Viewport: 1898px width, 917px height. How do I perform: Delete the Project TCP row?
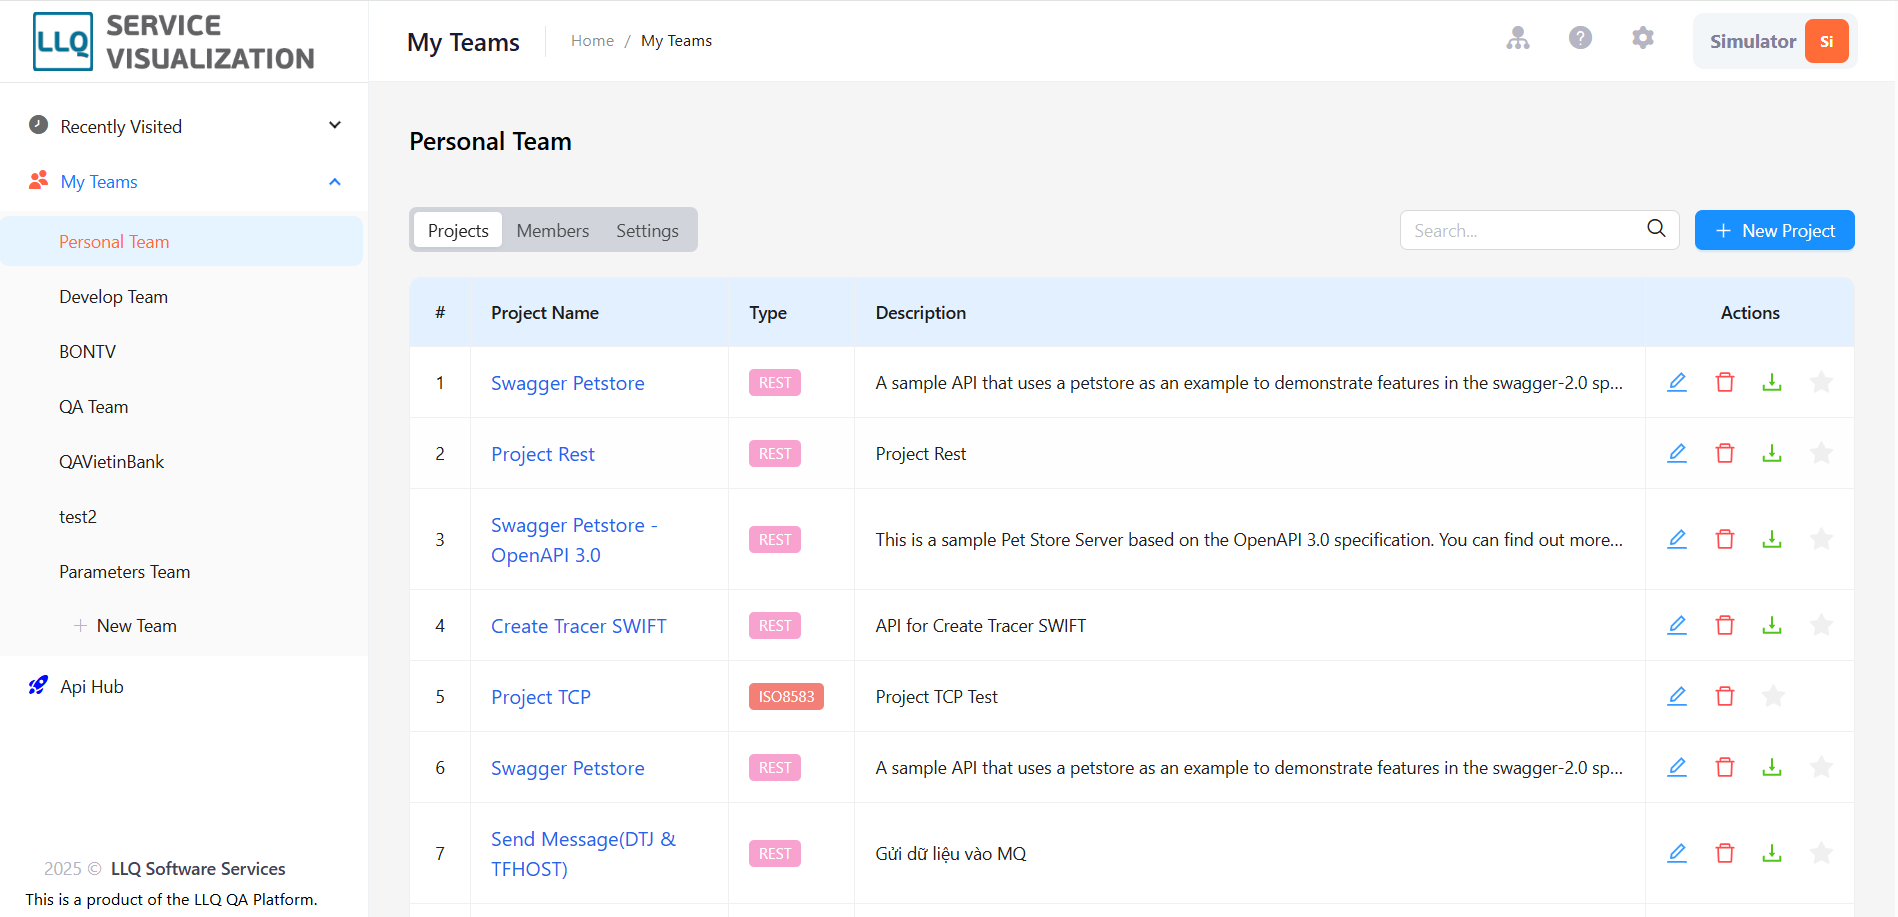pyautogui.click(x=1725, y=696)
